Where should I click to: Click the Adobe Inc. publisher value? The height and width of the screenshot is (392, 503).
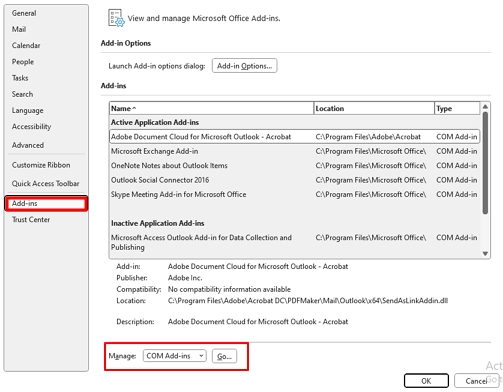coord(185,278)
